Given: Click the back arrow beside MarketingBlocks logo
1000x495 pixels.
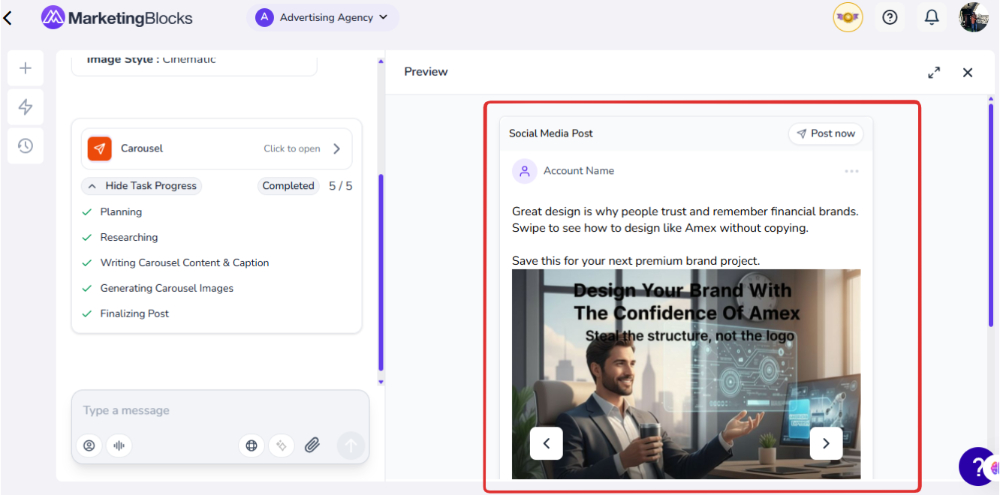Looking at the screenshot, I should (9, 18).
